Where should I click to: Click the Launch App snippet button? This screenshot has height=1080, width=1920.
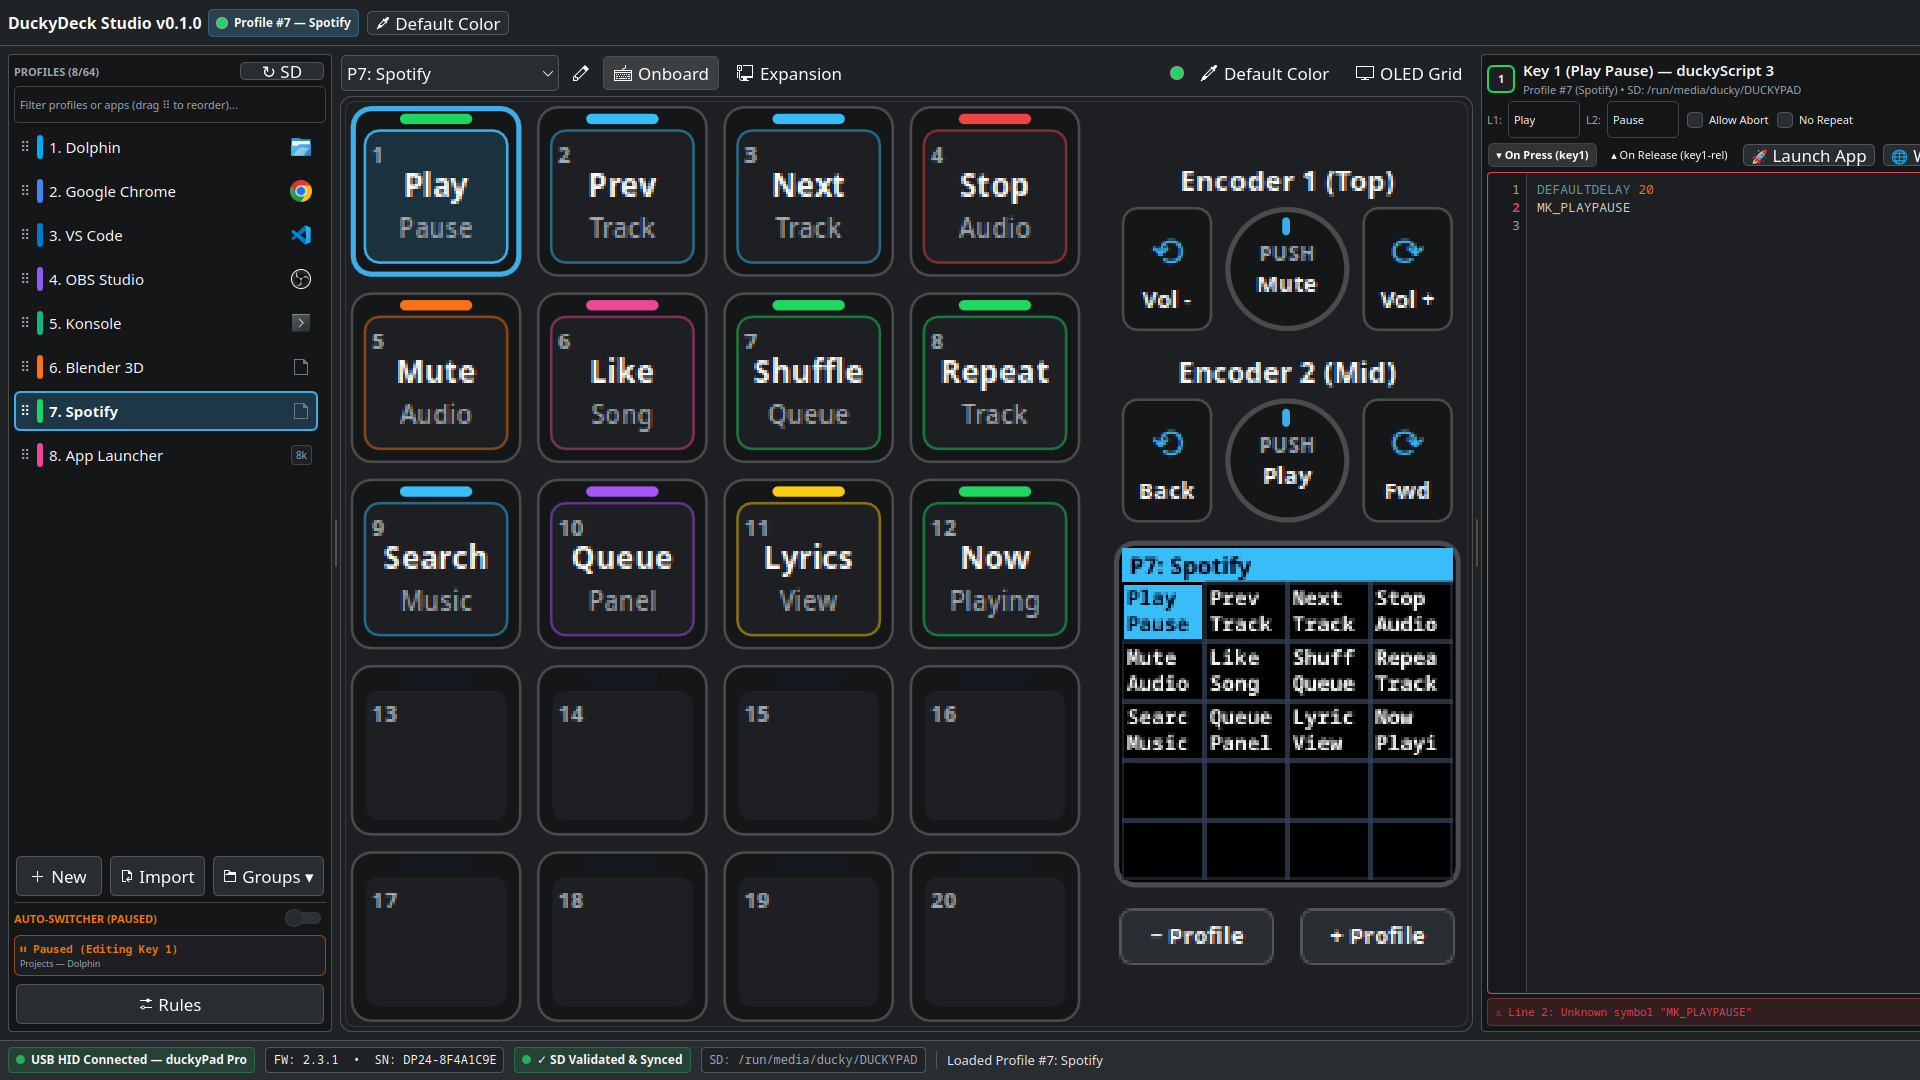pyautogui.click(x=1809, y=156)
